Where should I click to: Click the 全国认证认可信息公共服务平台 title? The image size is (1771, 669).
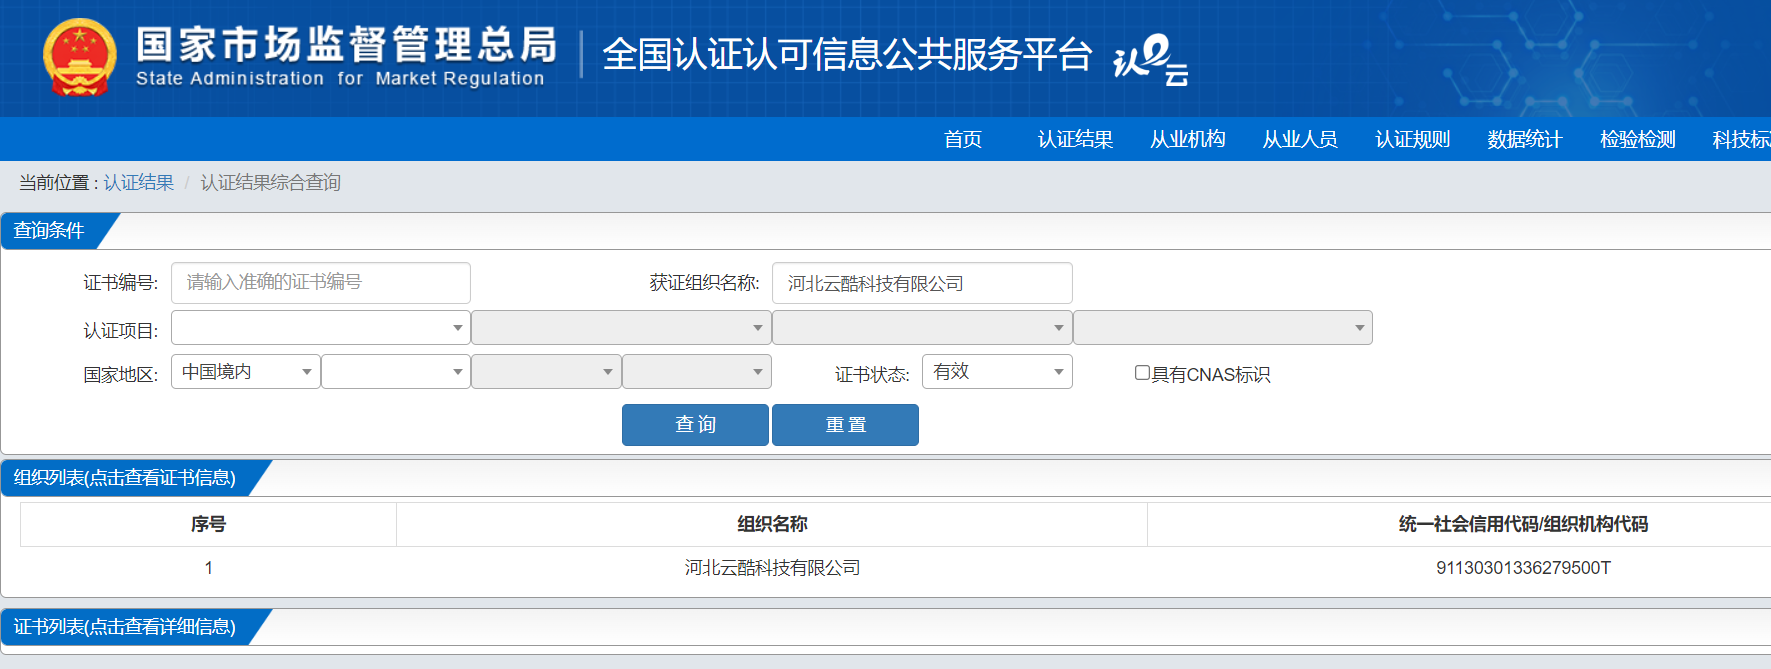(x=846, y=55)
